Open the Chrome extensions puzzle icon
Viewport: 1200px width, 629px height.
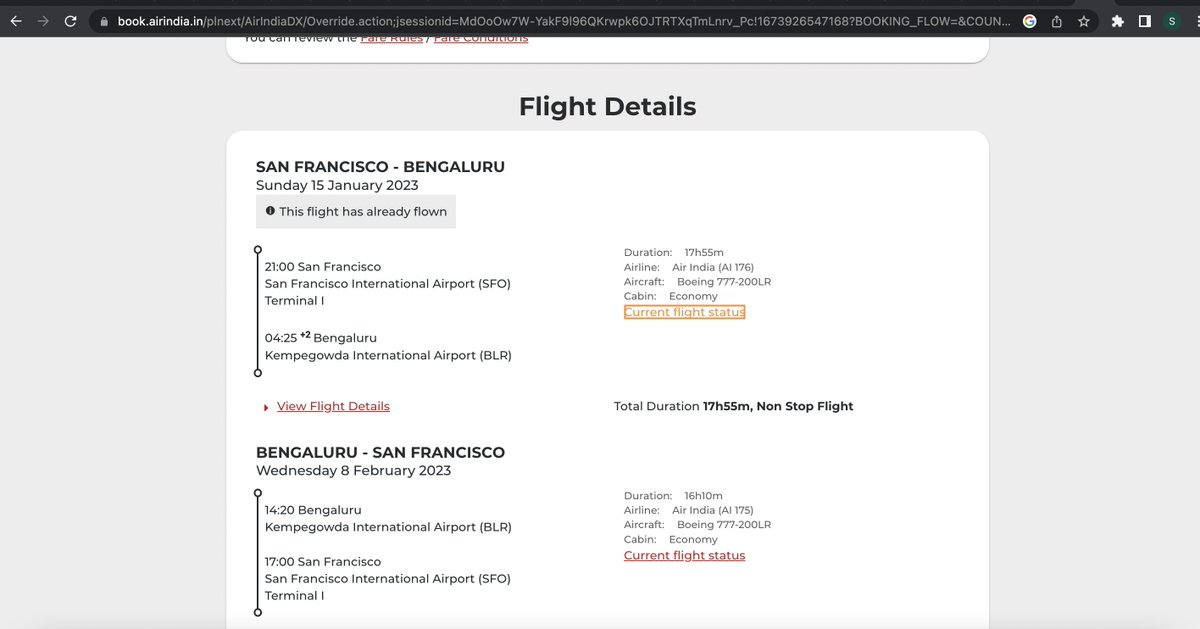tap(1118, 21)
